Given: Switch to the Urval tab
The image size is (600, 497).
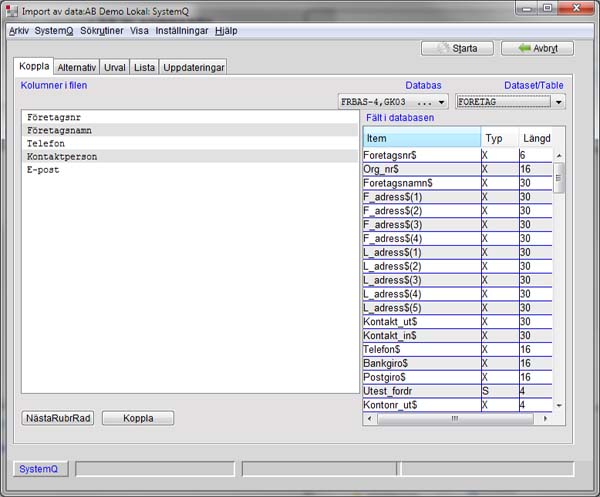Looking at the screenshot, I should pyautogui.click(x=115, y=67).
